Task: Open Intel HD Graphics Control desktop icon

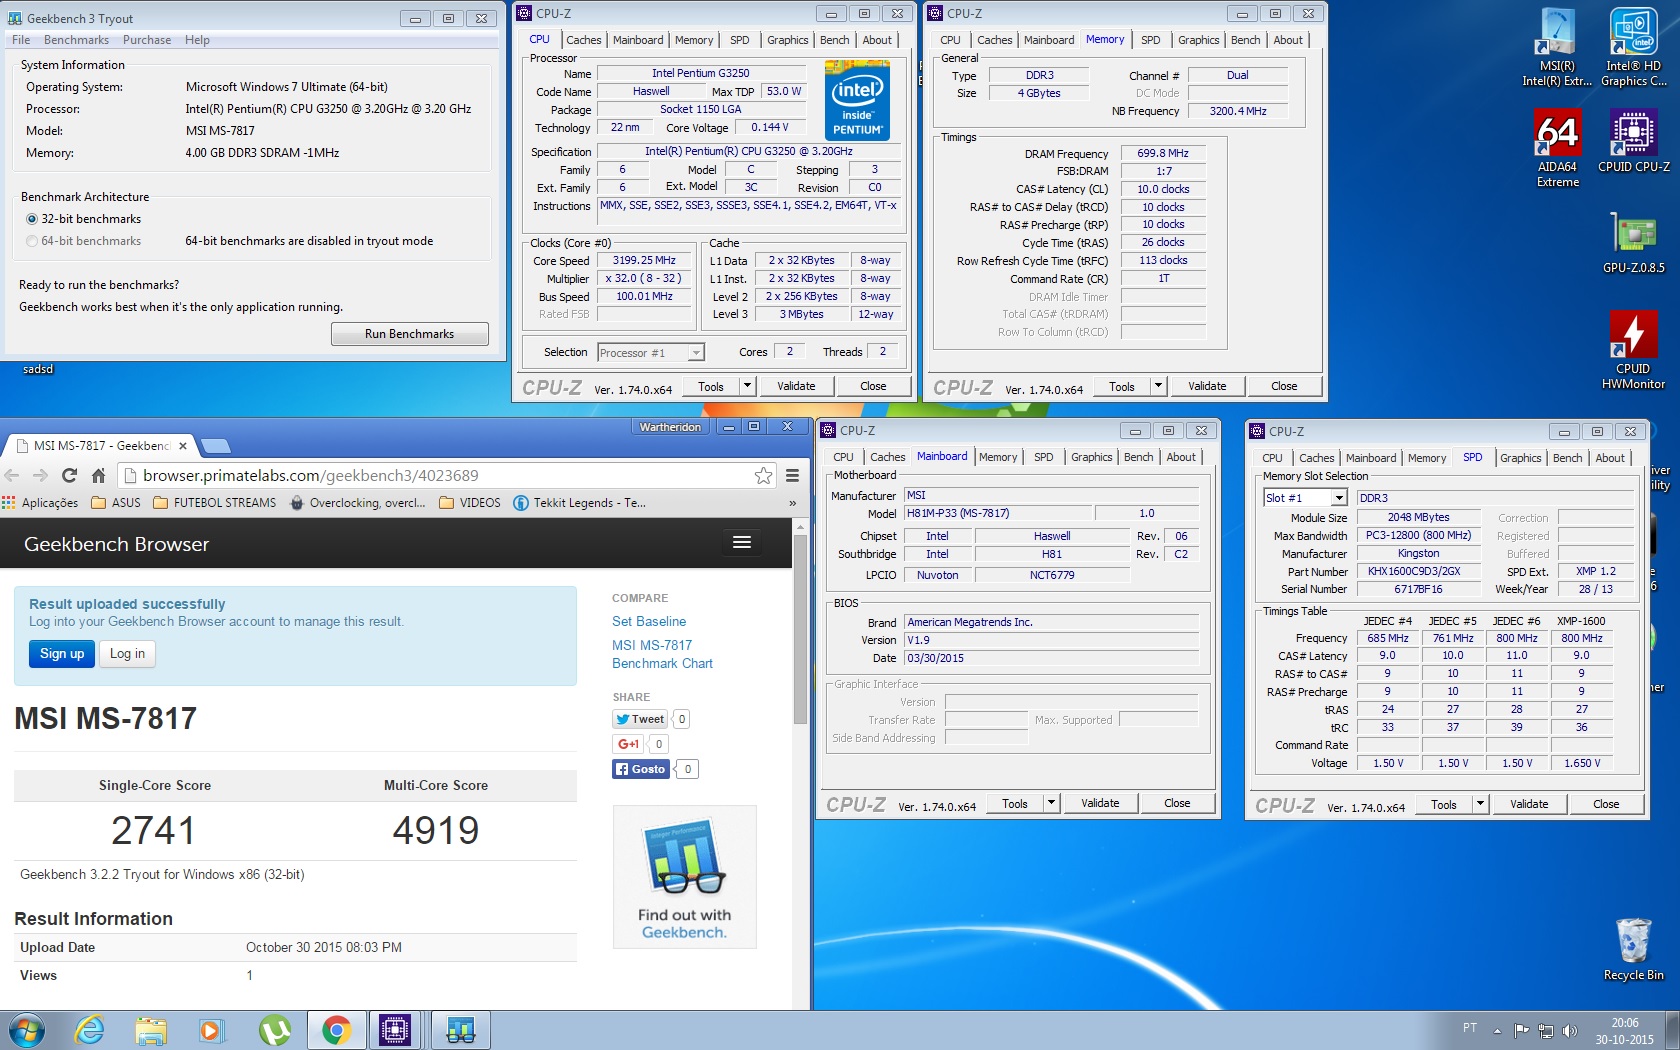Action: point(1633,48)
